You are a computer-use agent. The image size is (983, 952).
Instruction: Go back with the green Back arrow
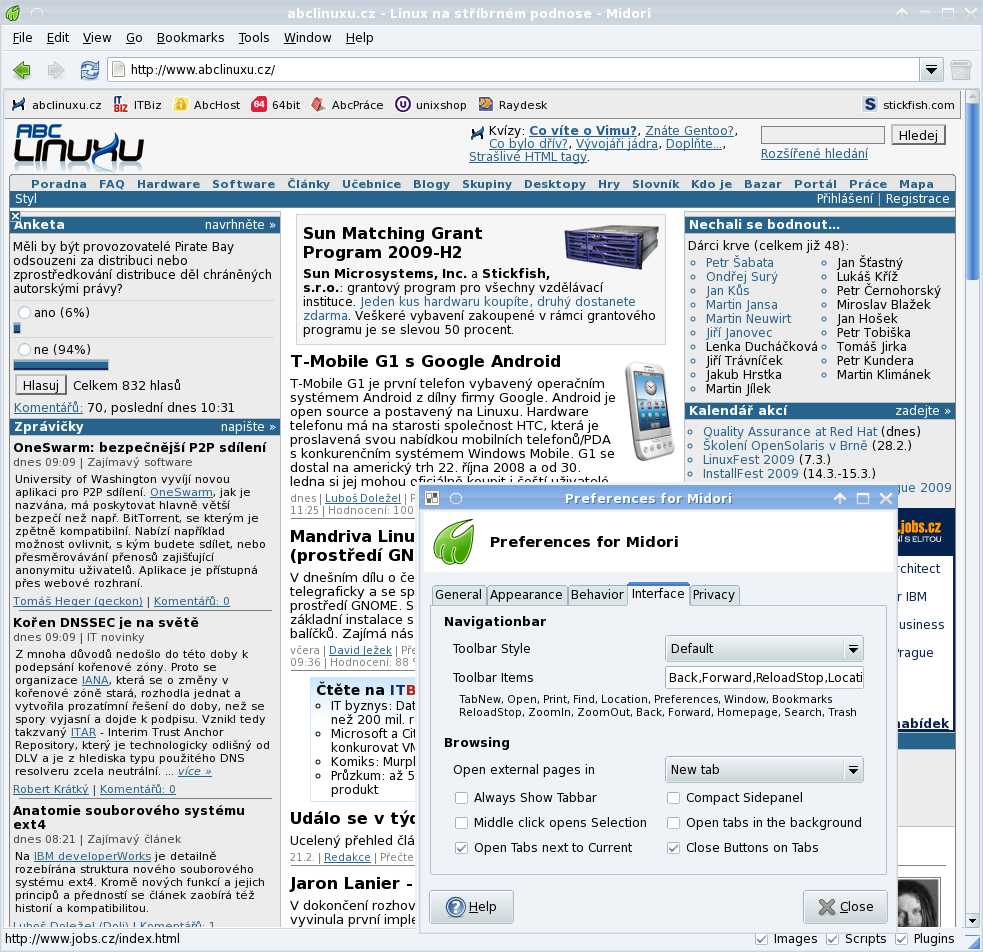[22, 70]
